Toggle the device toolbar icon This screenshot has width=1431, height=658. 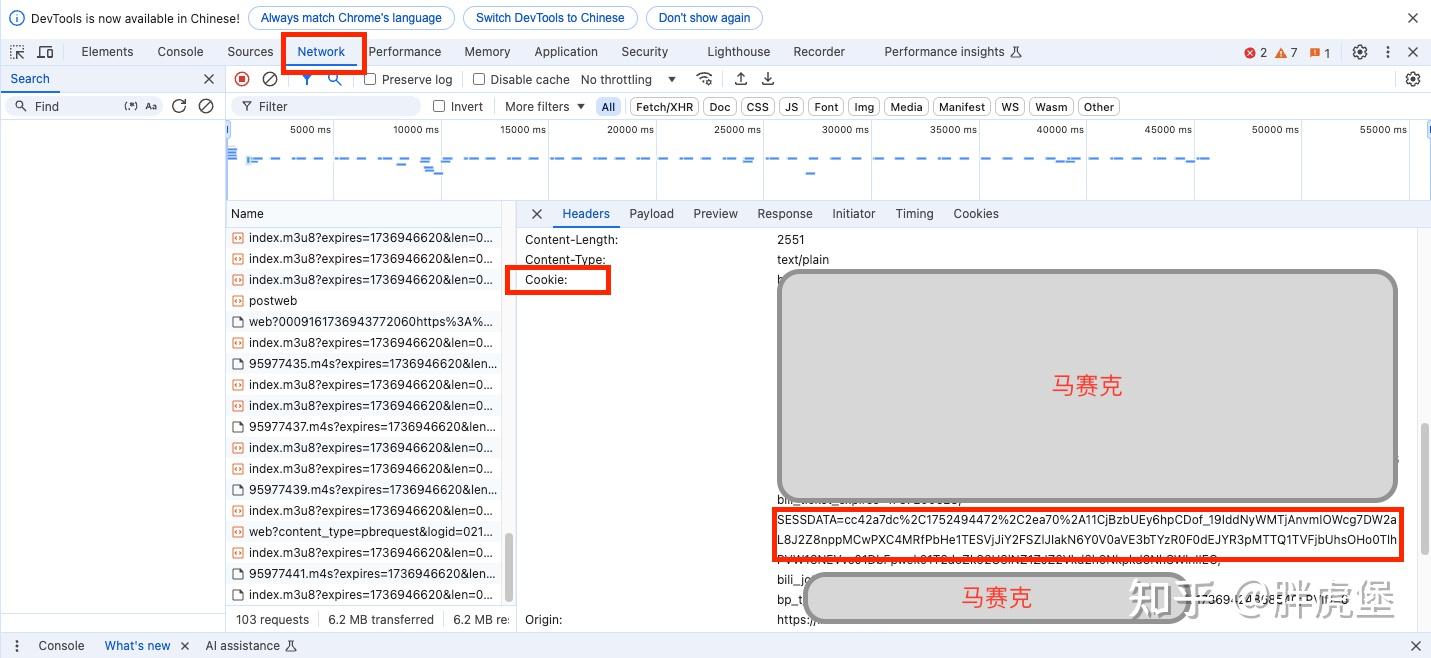tap(45, 51)
